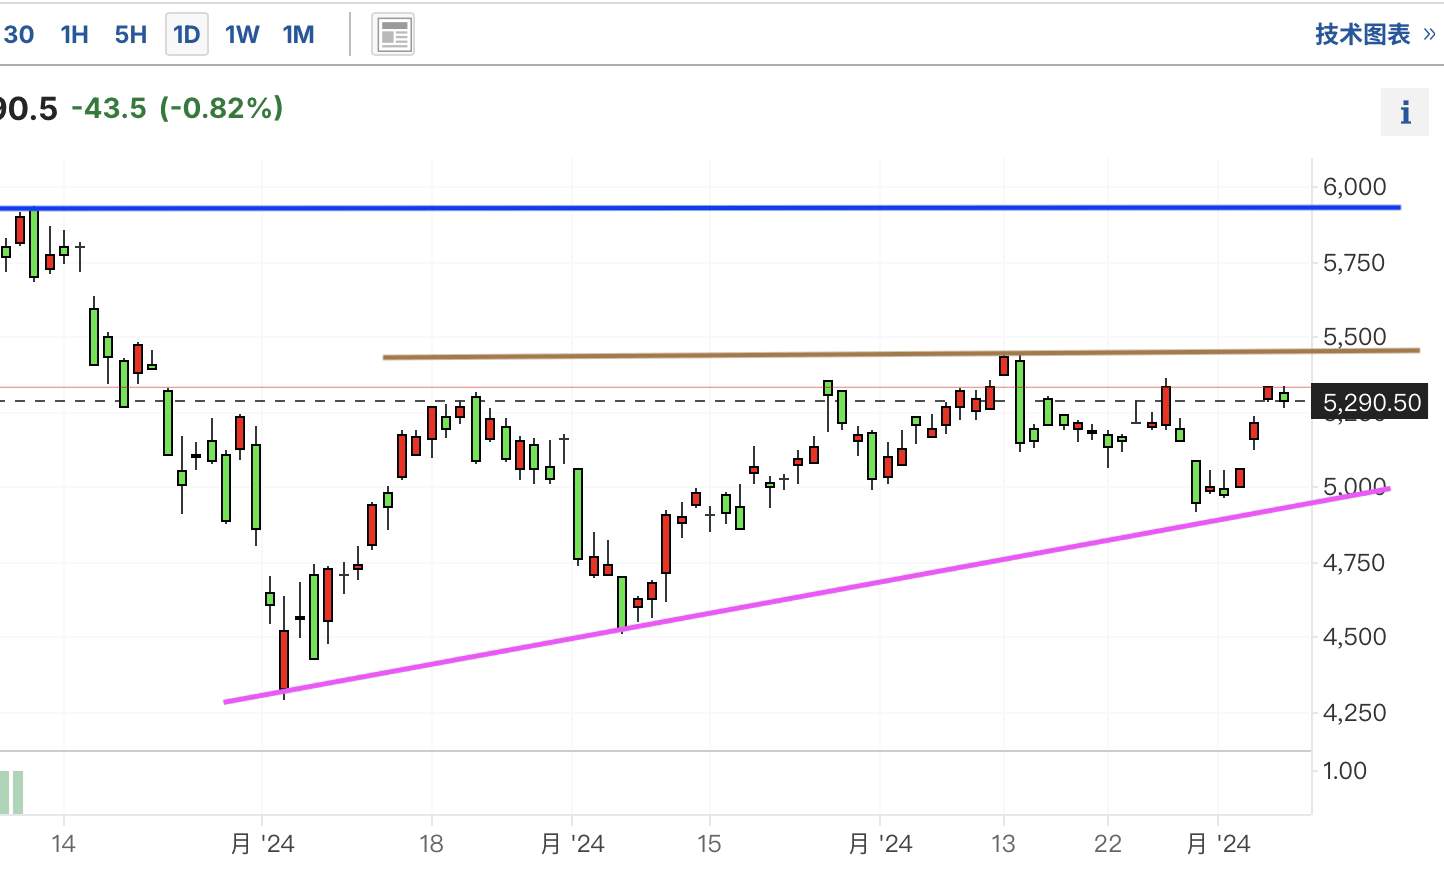
Task: Select the brown horizontal trend line
Action: [x=900, y=354]
